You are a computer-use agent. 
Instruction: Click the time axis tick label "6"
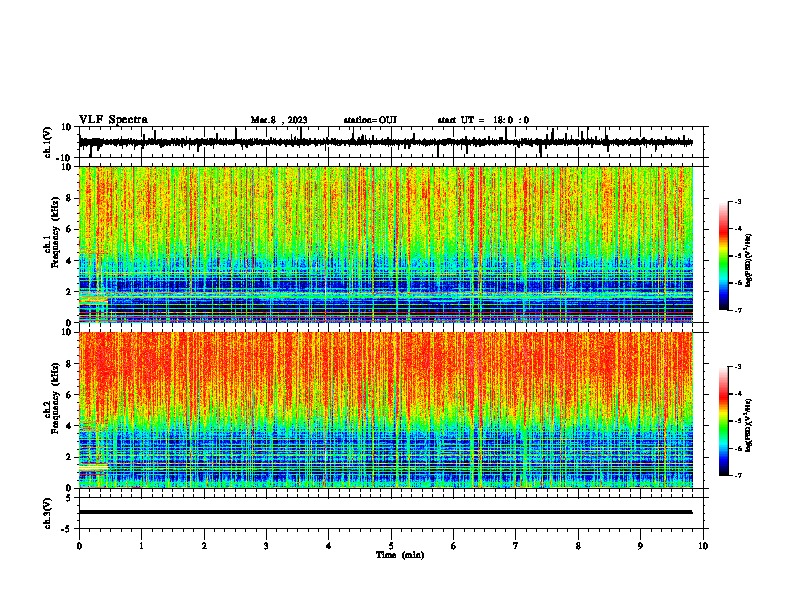point(453,546)
